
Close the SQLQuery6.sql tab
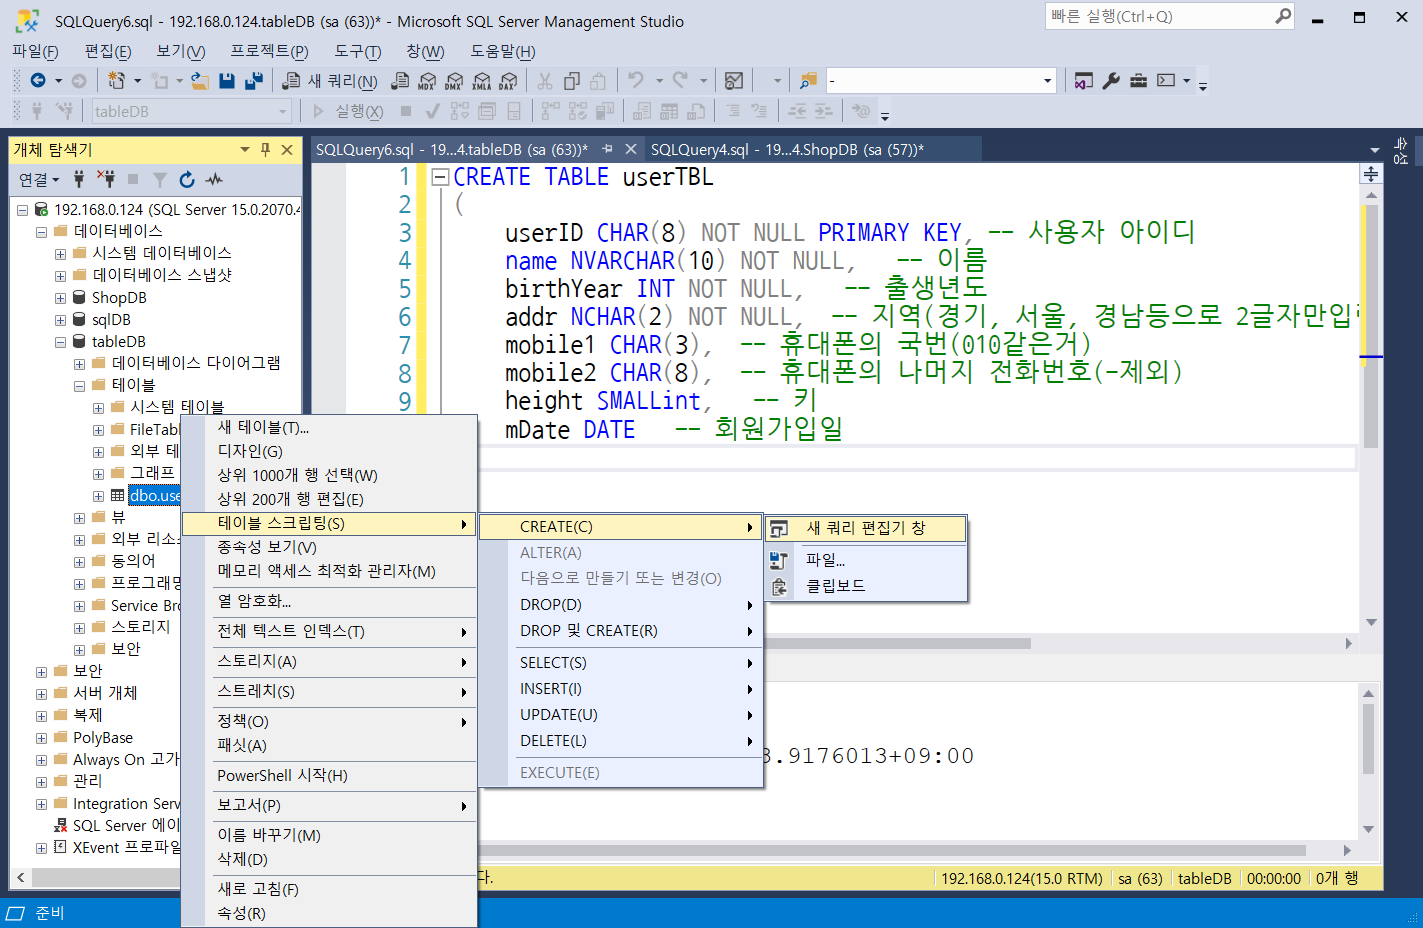point(631,149)
